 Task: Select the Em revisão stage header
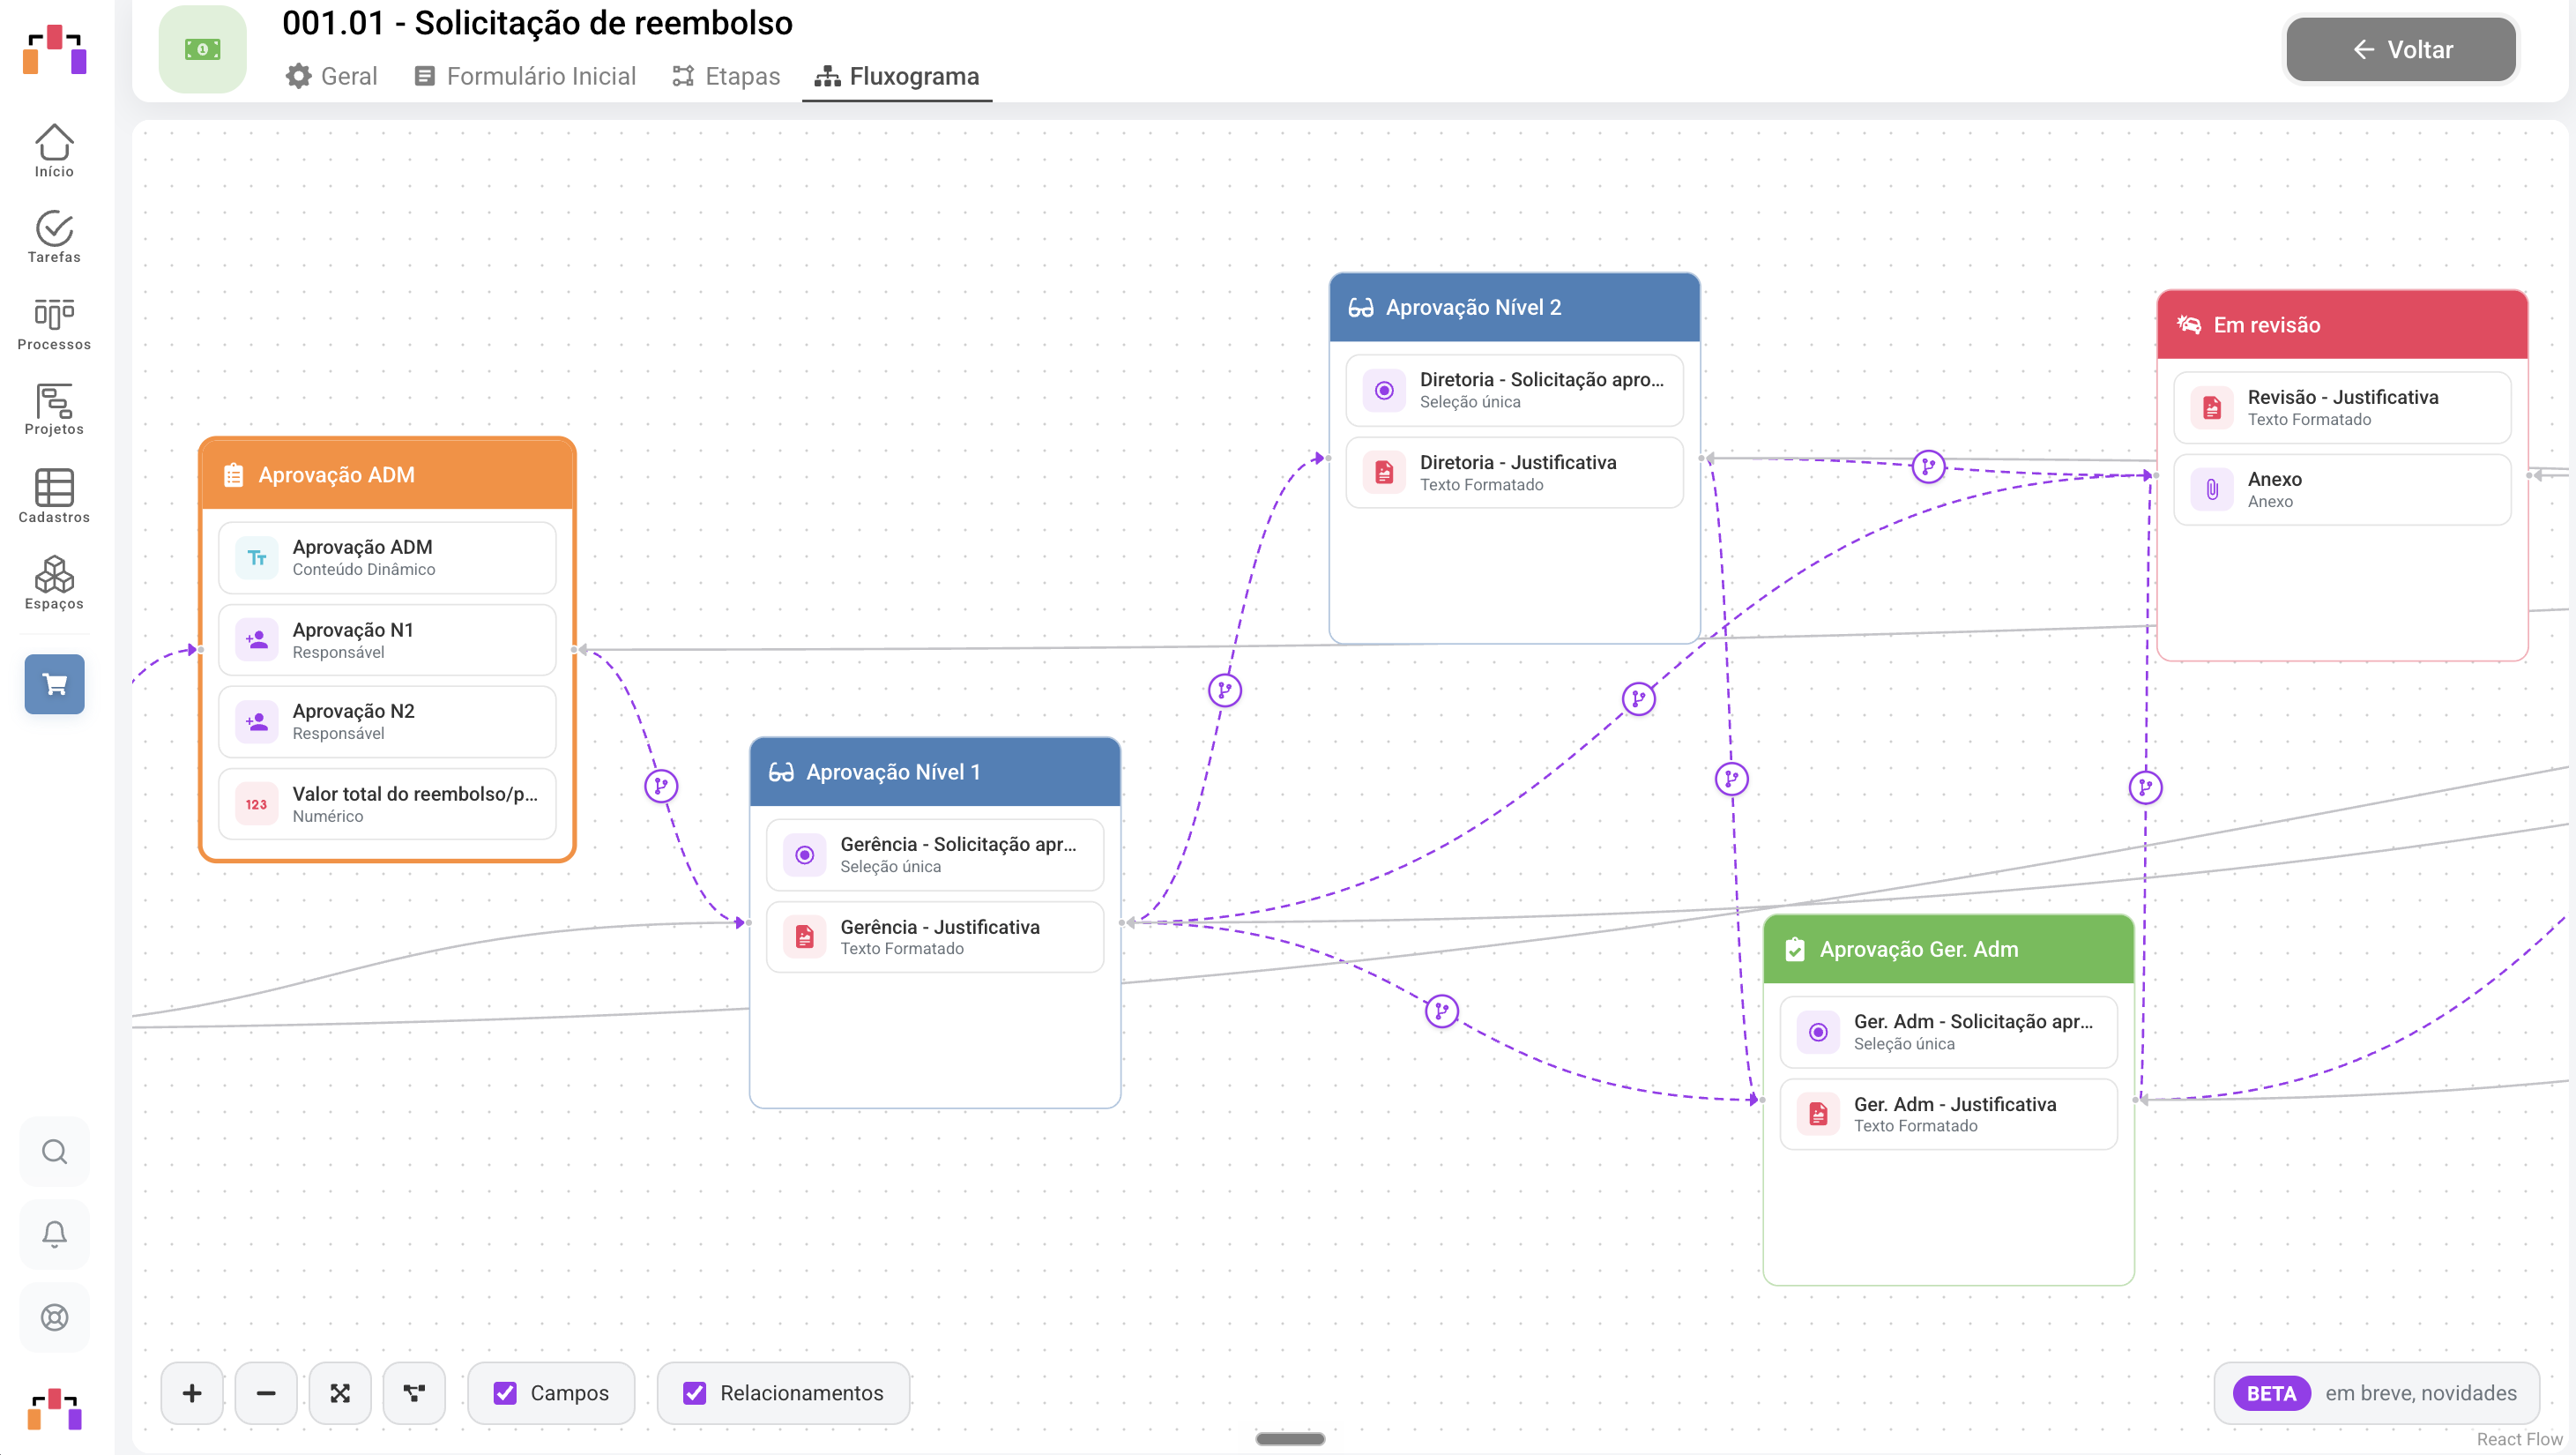[x=2342, y=325]
